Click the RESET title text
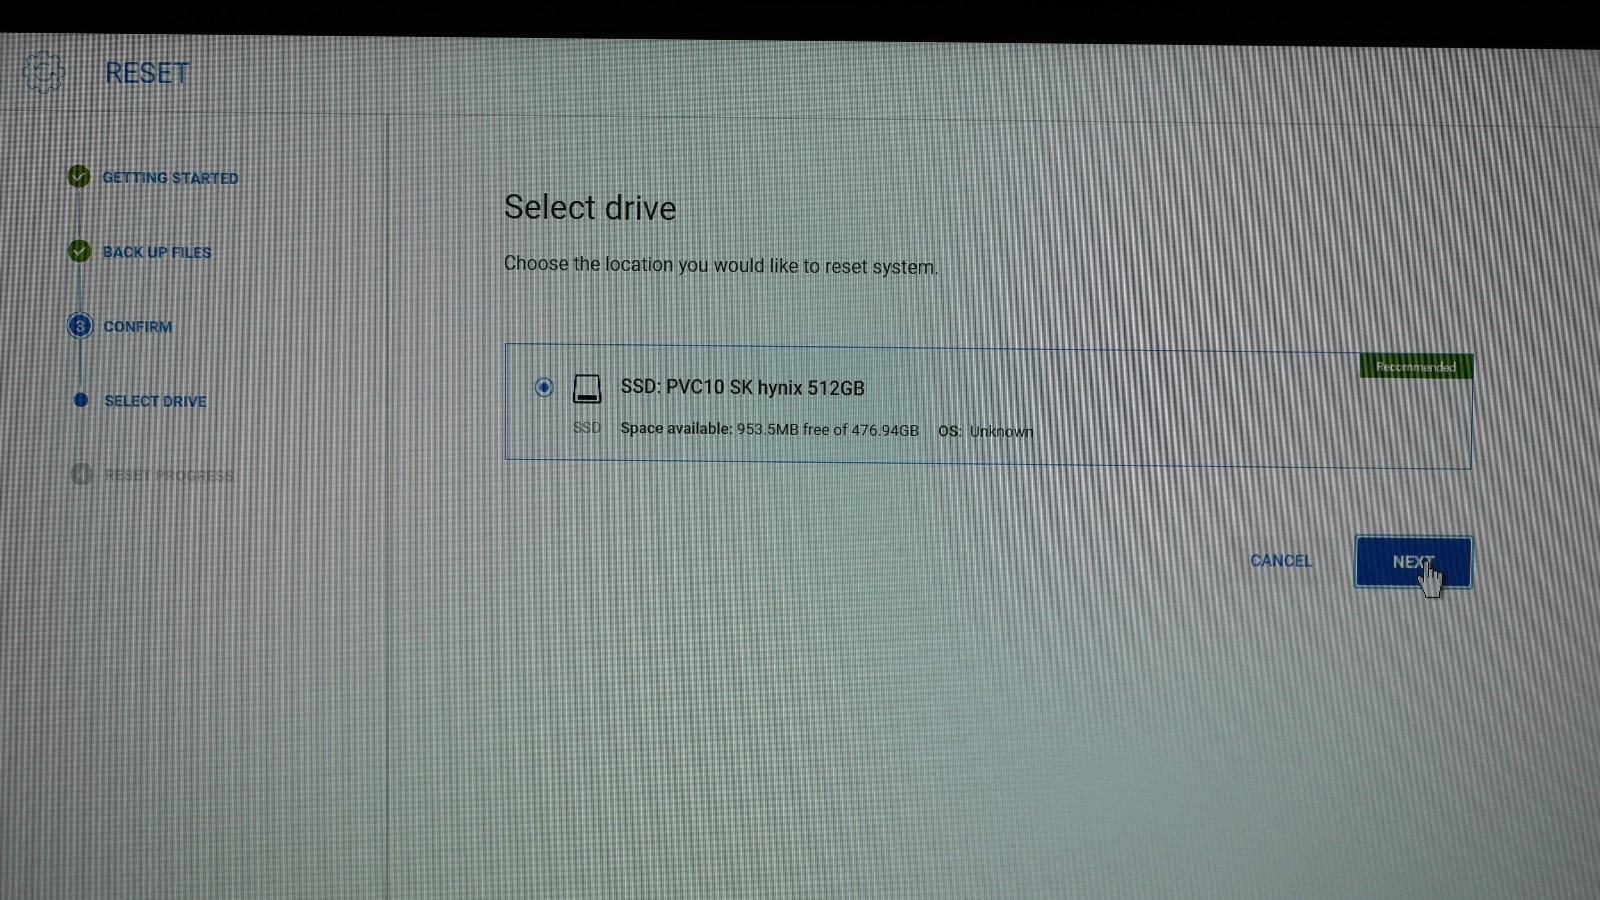1600x900 pixels. pos(147,73)
